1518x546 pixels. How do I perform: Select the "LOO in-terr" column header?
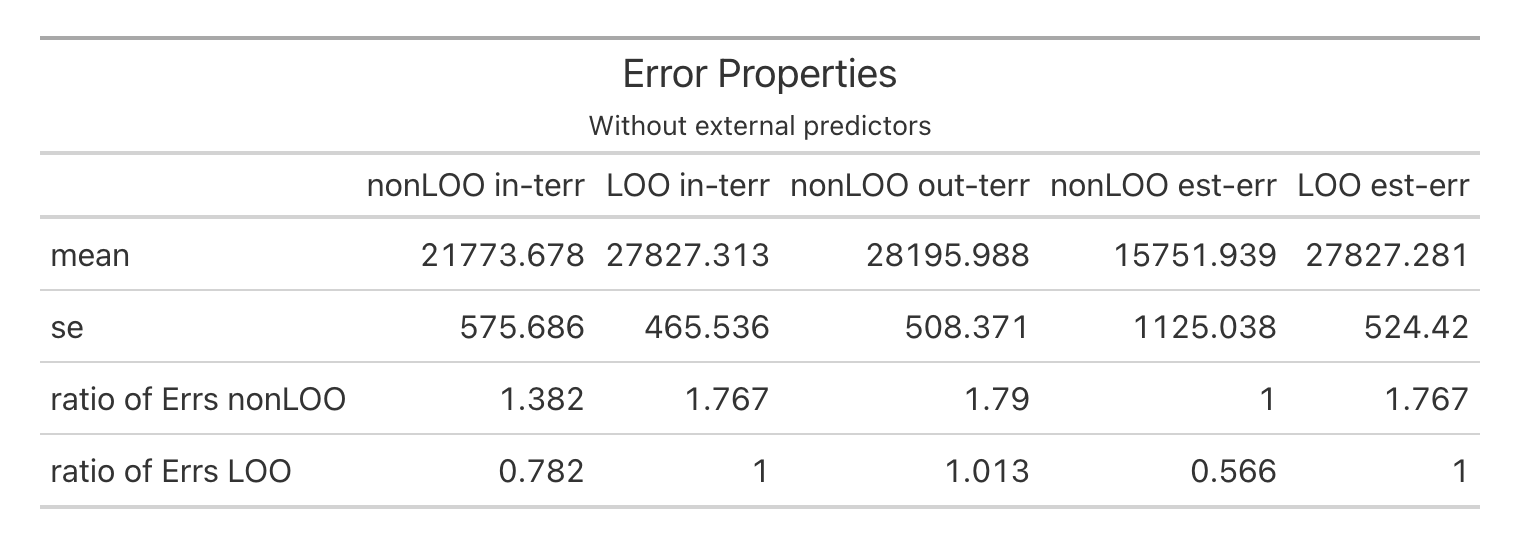pos(688,186)
